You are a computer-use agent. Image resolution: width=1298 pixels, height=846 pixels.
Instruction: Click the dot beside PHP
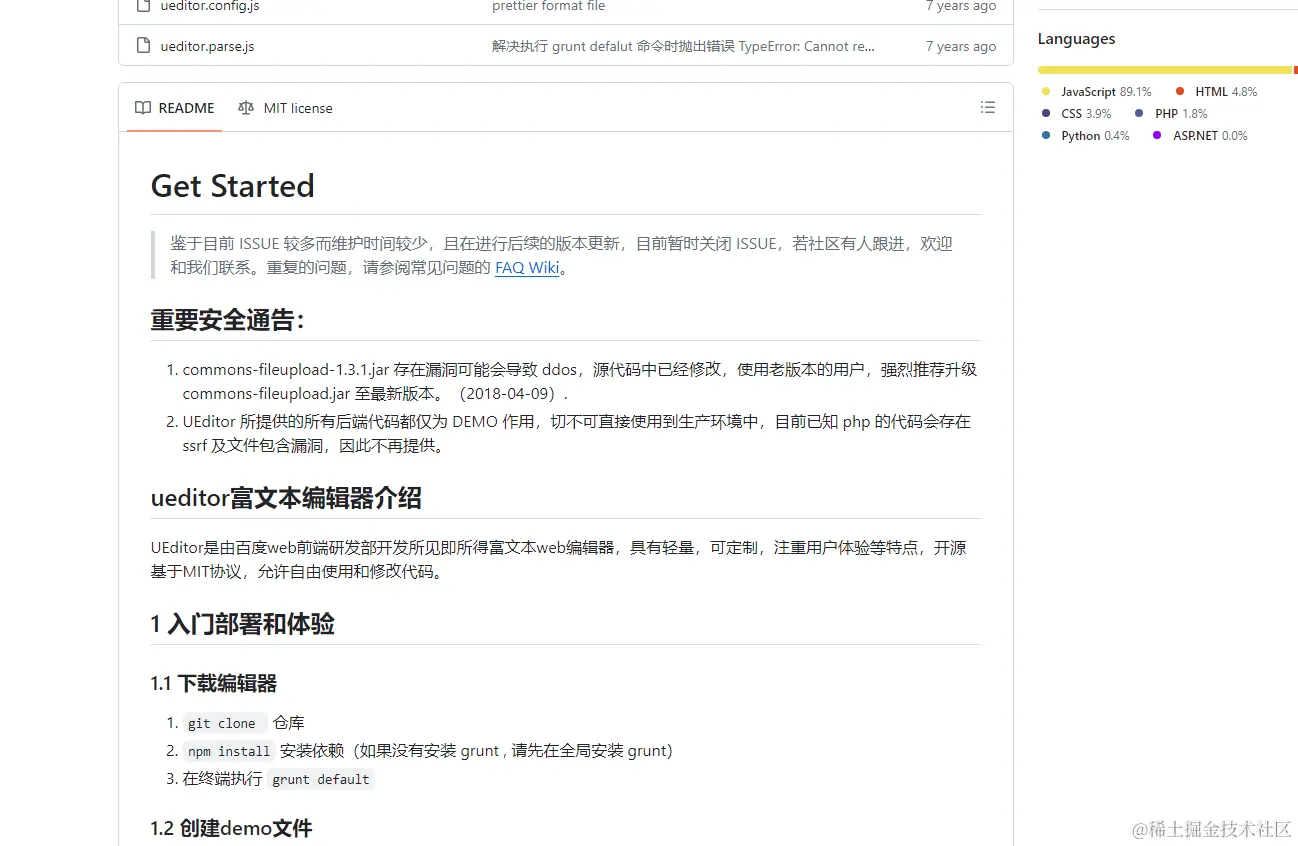click(x=1139, y=114)
